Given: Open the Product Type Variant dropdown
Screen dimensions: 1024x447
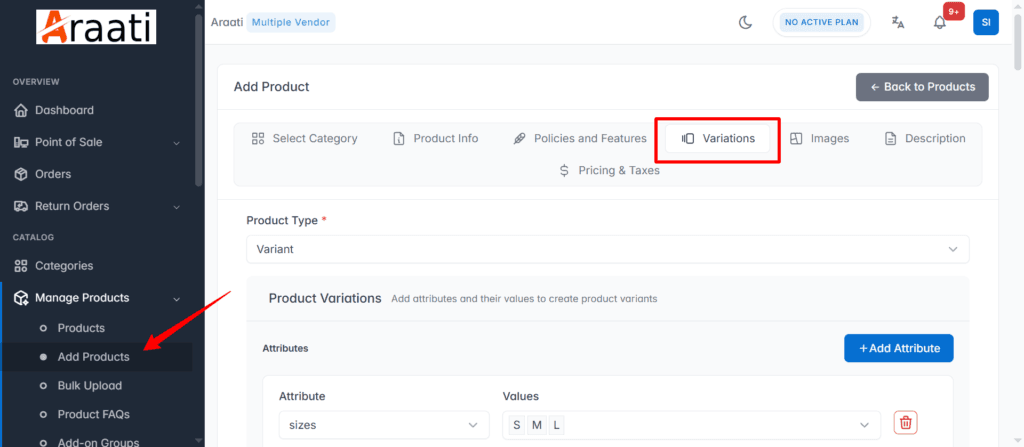Looking at the screenshot, I should [607, 250].
